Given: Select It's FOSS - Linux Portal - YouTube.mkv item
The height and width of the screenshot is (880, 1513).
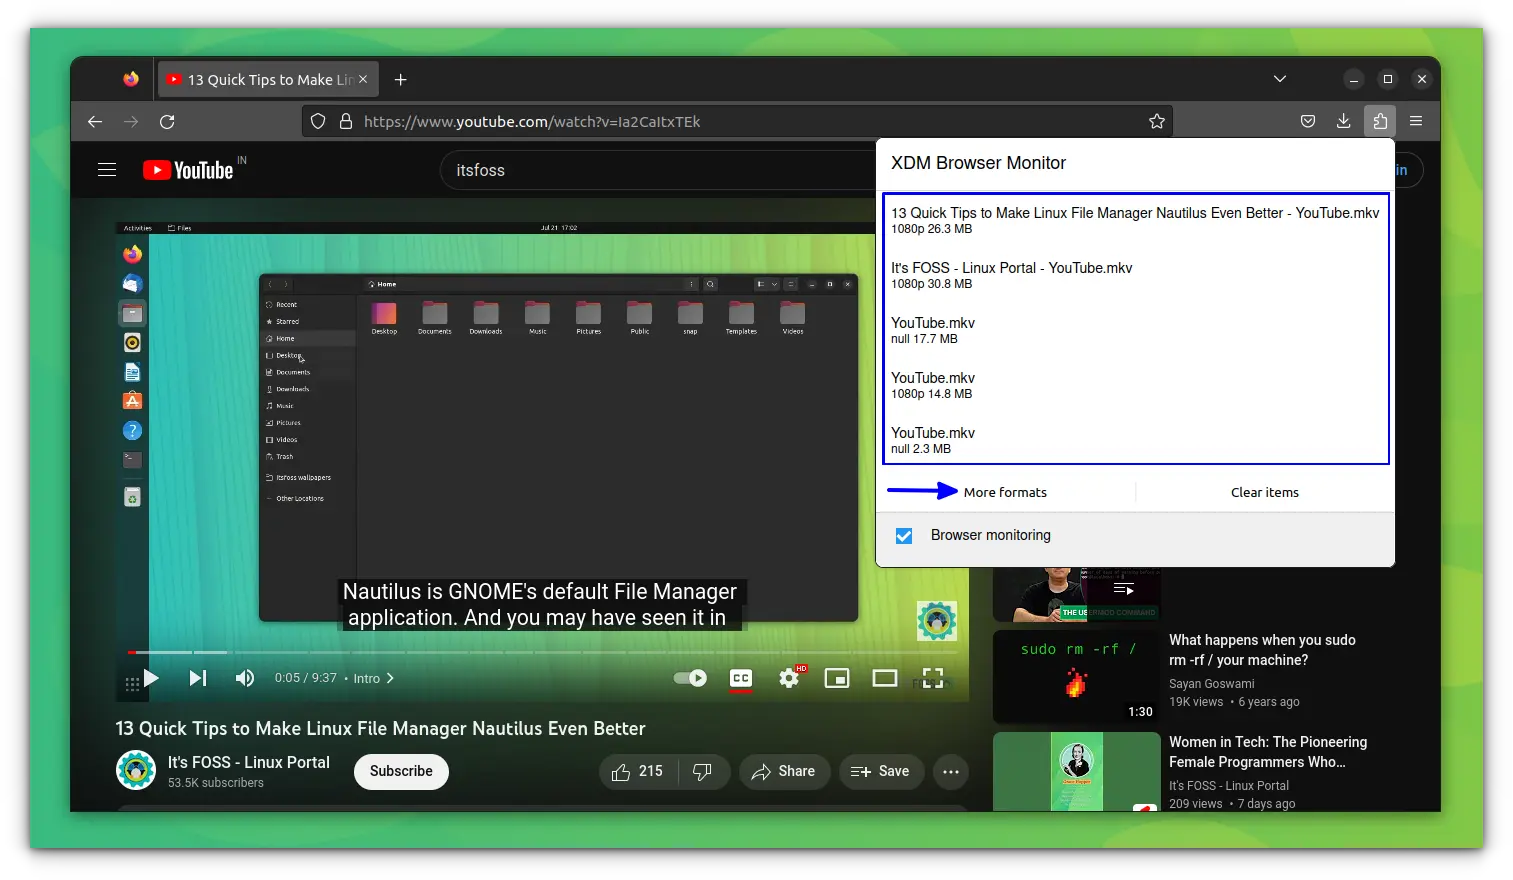Looking at the screenshot, I should pyautogui.click(x=1135, y=275).
